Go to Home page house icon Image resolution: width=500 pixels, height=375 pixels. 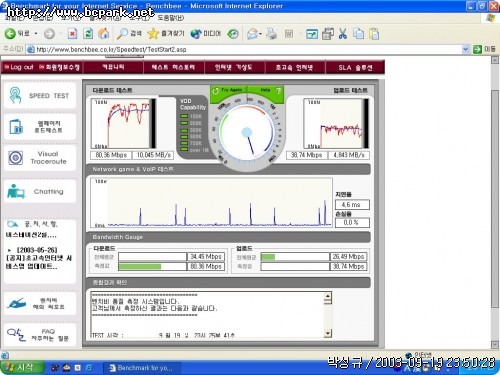pyautogui.click(x=104, y=33)
